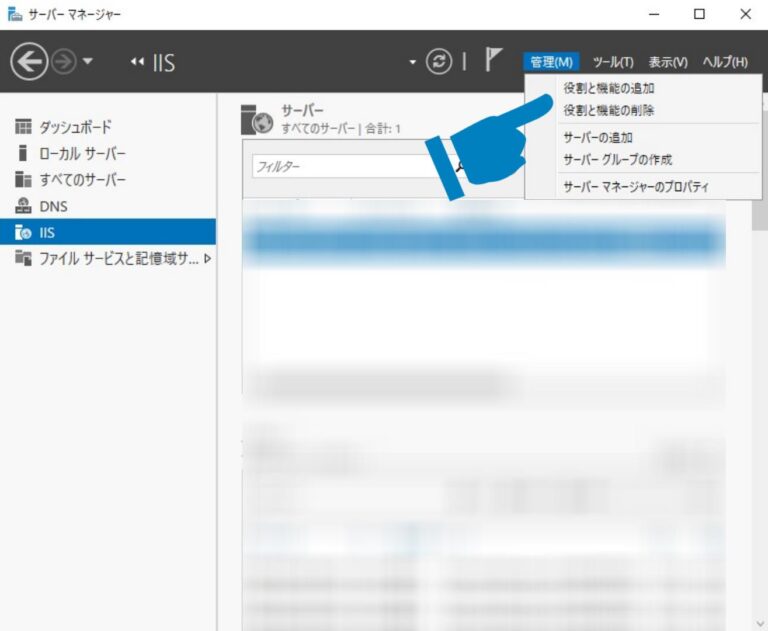The height and width of the screenshot is (631, 768).
Task: Click the IIS breadcrumb title in header
Action: coord(164,63)
